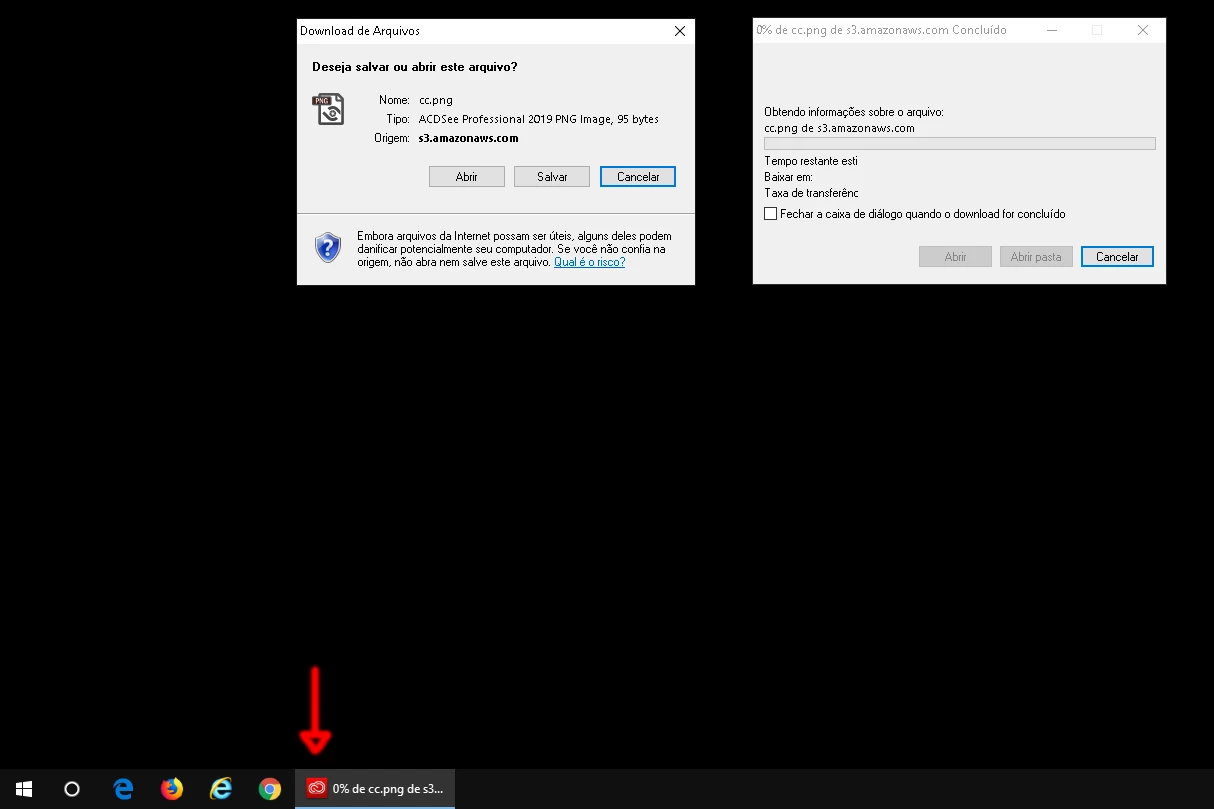Open the 'Qual é o risco?' link
1214x809 pixels.
pos(589,262)
